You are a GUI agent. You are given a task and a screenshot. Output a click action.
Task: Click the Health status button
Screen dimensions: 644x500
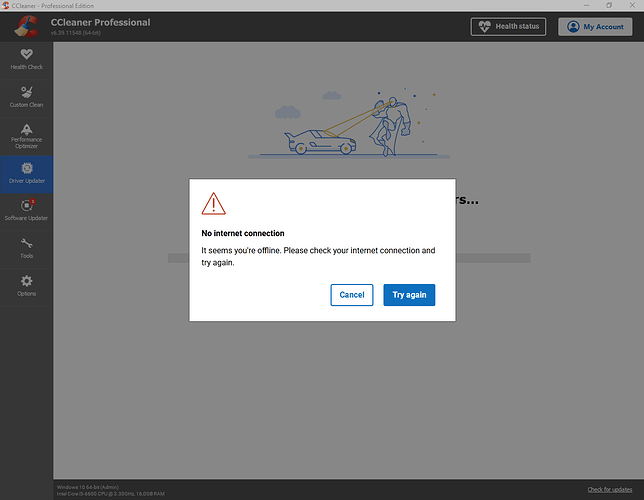click(x=508, y=27)
